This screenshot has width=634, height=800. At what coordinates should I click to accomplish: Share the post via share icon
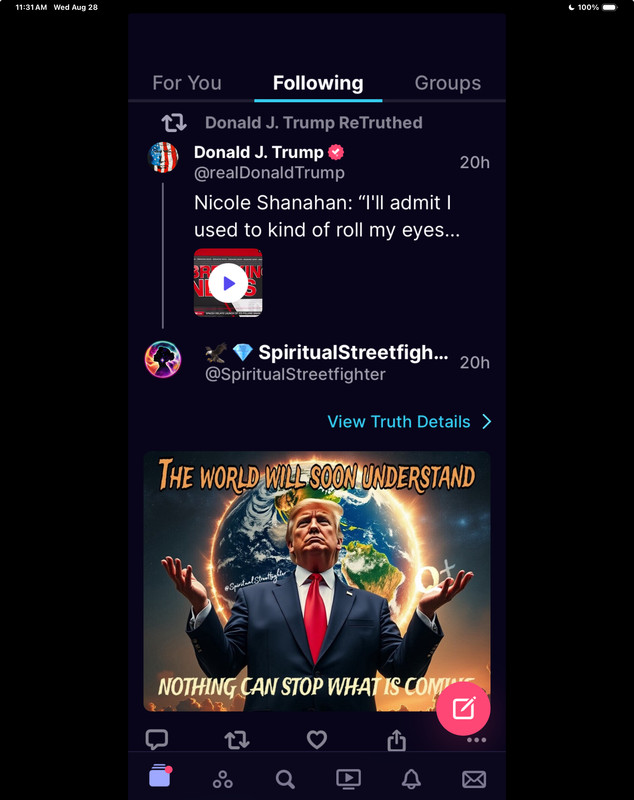396,739
